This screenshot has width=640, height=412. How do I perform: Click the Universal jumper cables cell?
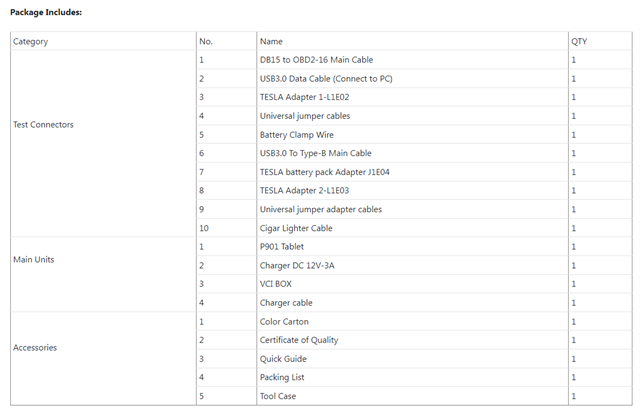click(x=412, y=116)
